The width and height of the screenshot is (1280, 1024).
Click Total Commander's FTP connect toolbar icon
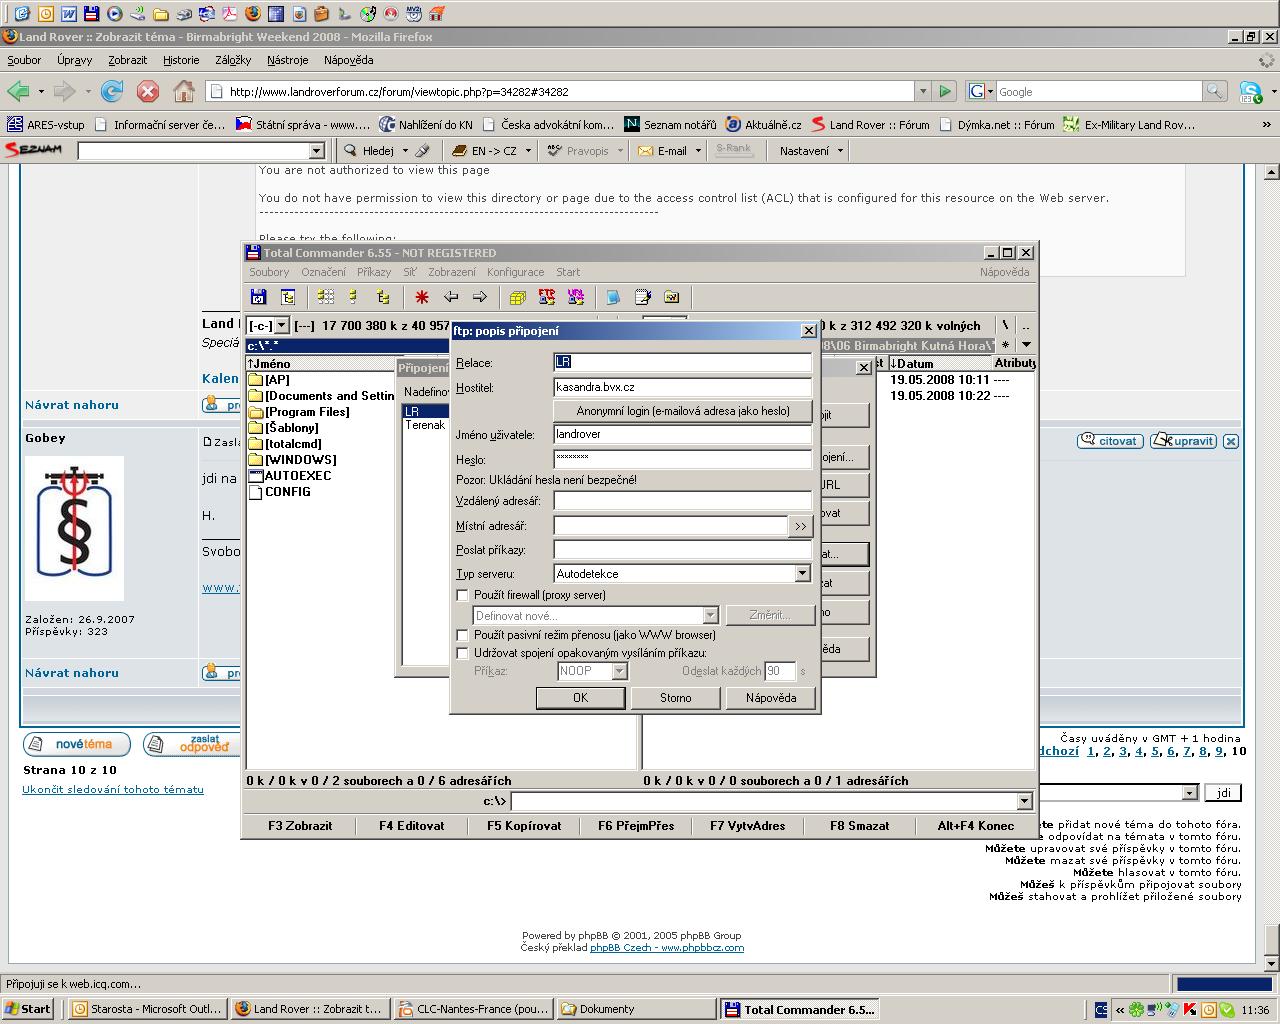point(547,297)
